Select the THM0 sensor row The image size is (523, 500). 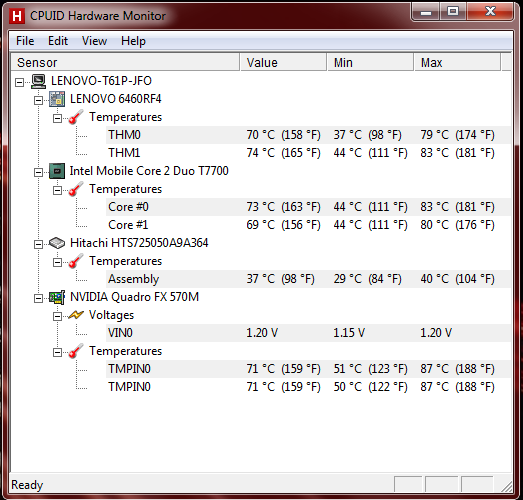coord(309,135)
